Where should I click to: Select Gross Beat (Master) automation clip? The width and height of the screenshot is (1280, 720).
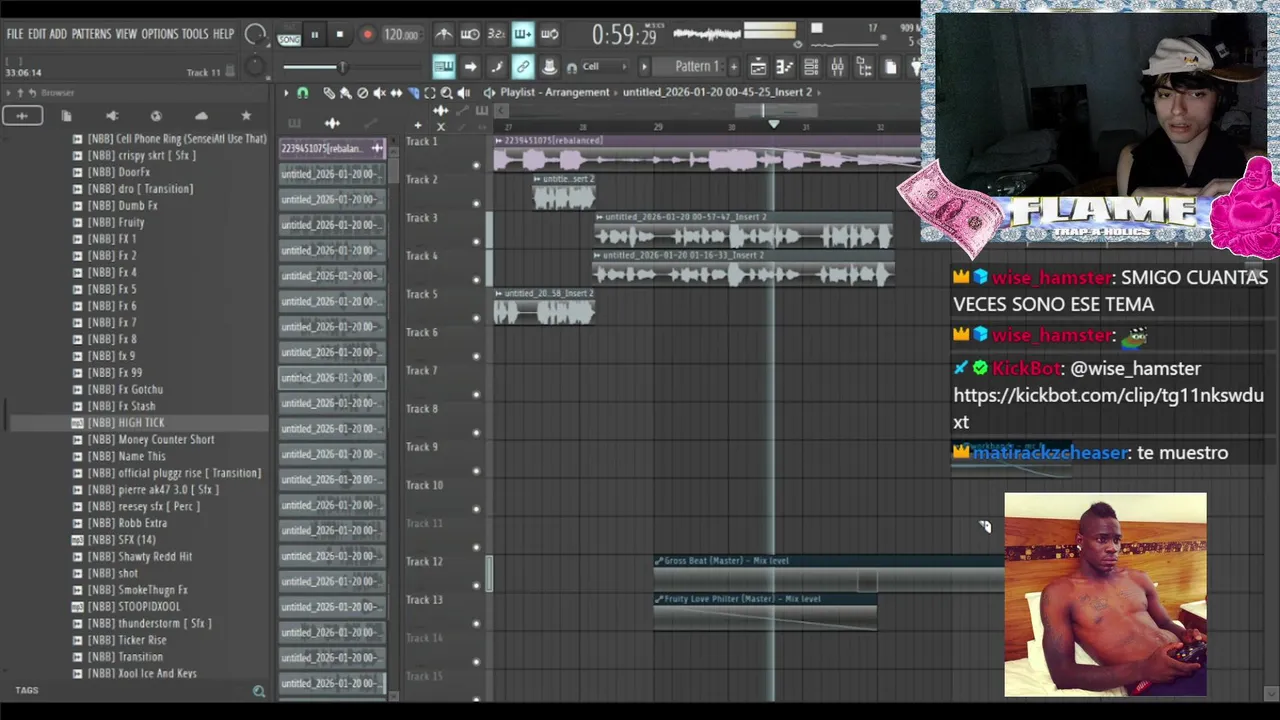pos(828,574)
